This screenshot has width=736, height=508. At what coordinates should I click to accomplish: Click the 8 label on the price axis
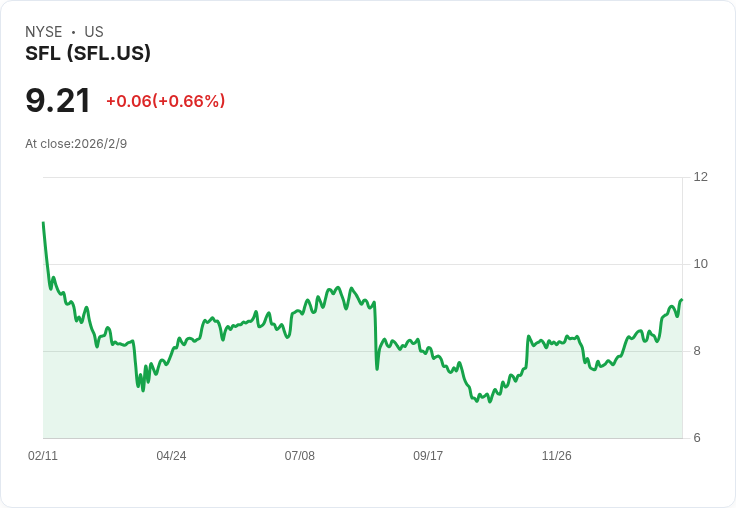click(697, 351)
